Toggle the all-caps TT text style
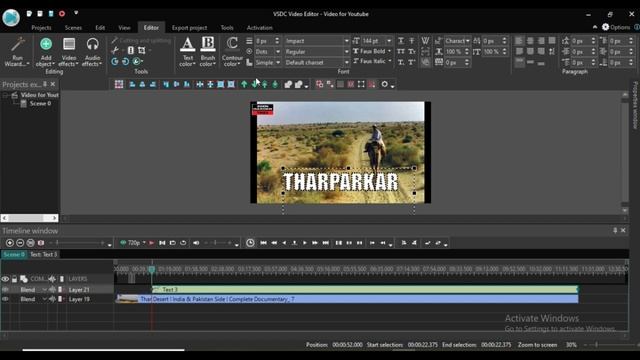Viewport: 640px width, 360px height. pyautogui.click(x=401, y=51)
